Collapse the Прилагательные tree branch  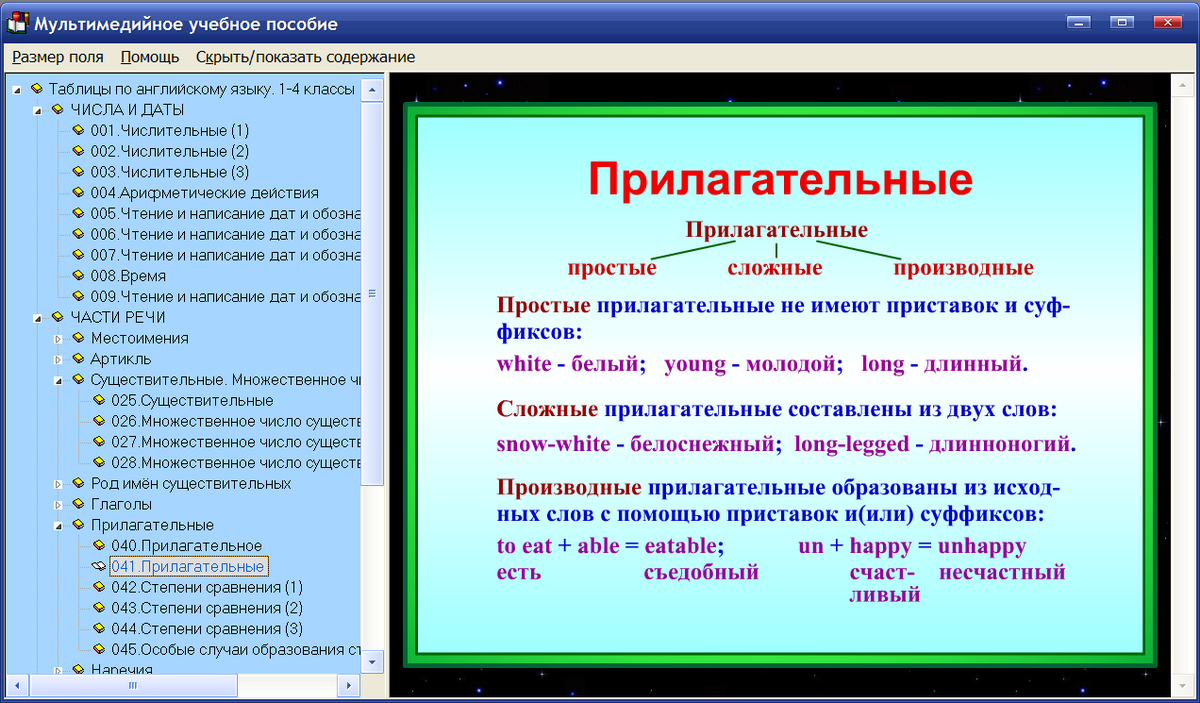coord(58,525)
